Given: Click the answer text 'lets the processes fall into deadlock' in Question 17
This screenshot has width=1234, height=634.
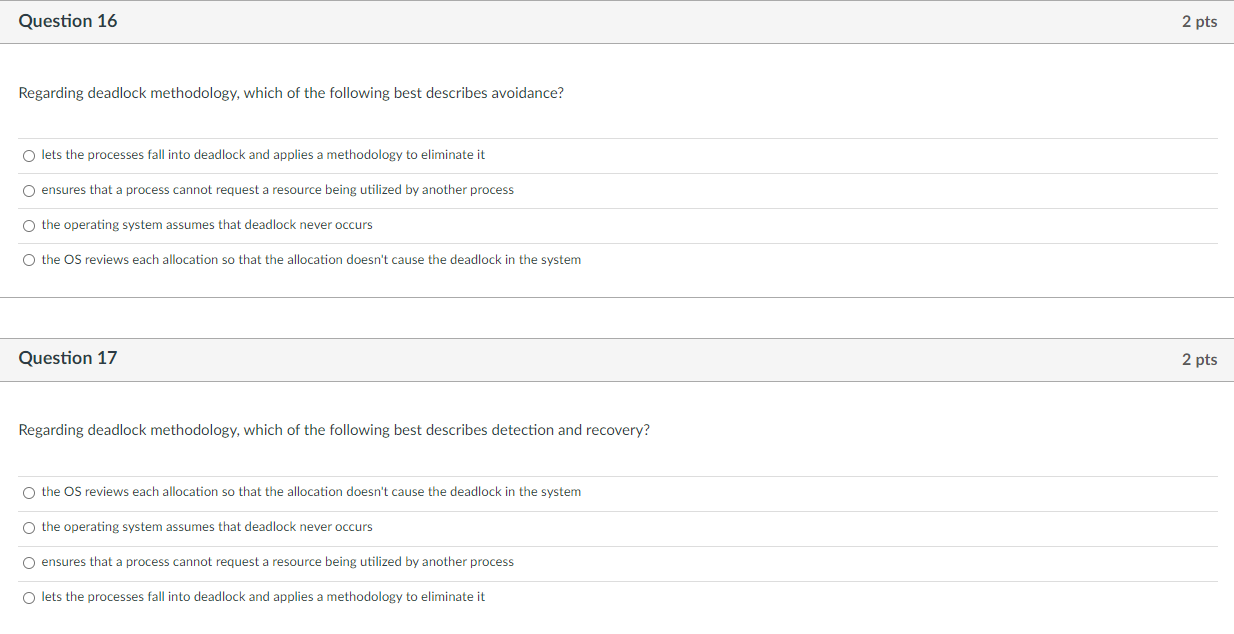Looking at the screenshot, I should [263, 596].
